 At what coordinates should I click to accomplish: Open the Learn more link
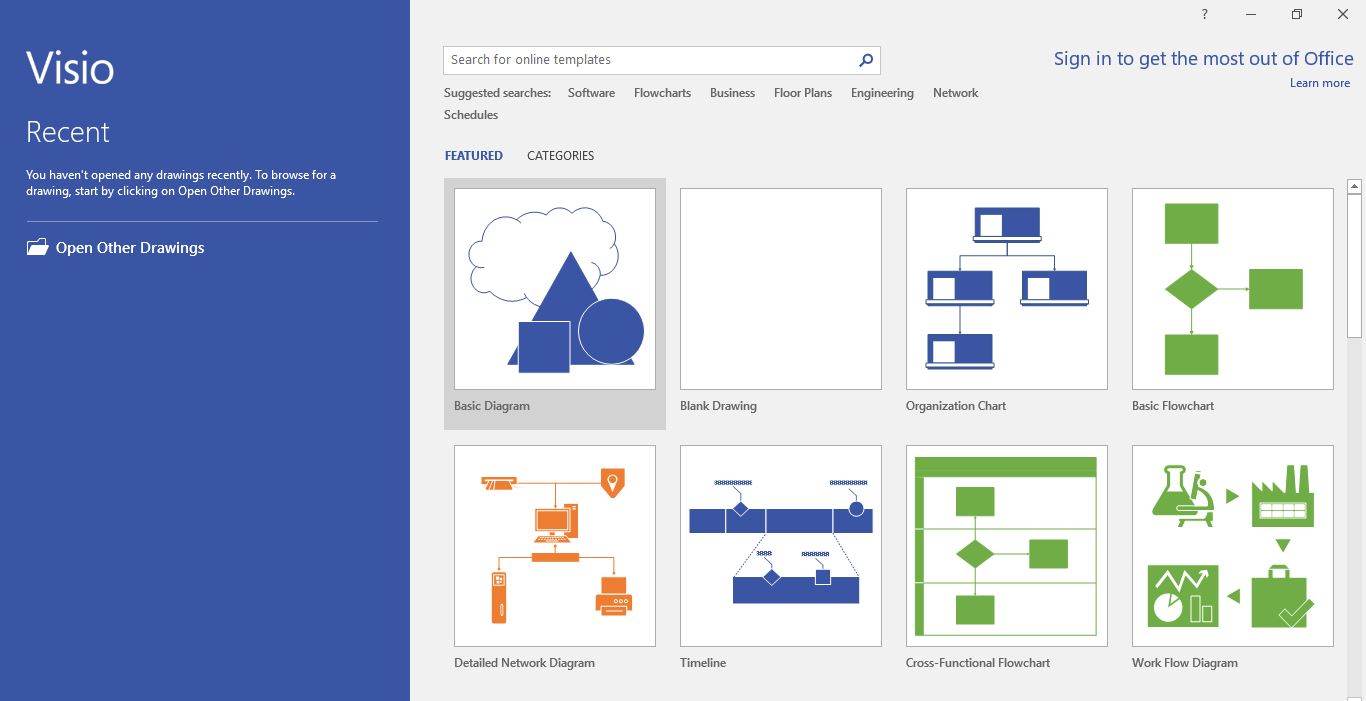[x=1319, y=83]
